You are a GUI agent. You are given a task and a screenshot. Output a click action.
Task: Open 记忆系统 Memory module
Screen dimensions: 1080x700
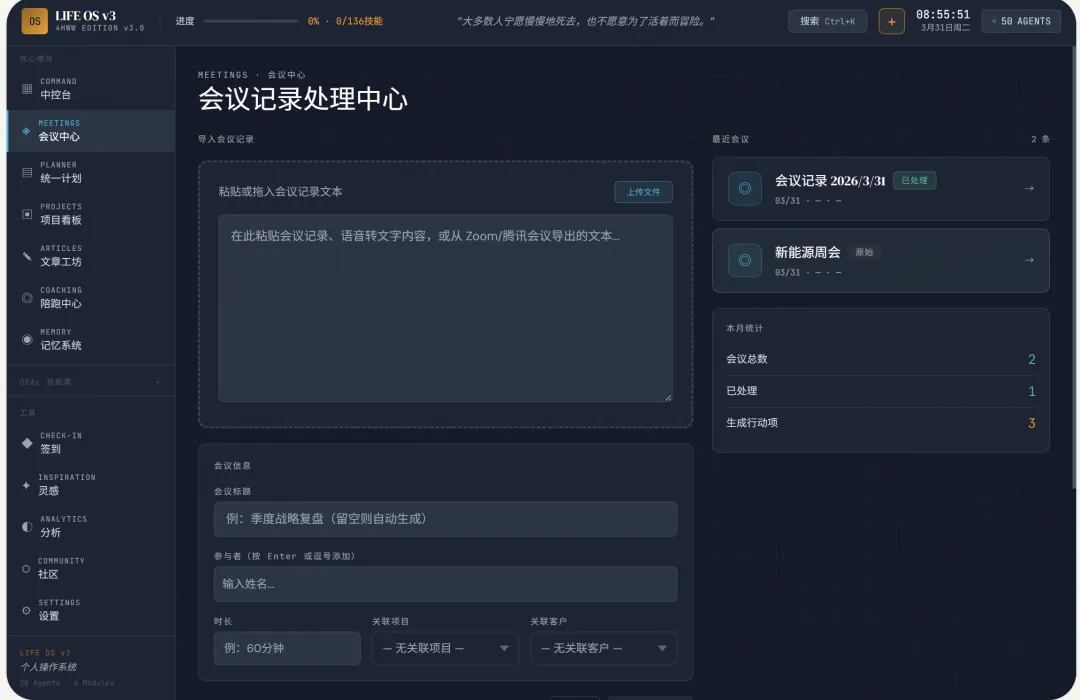[x=91, y=339]
